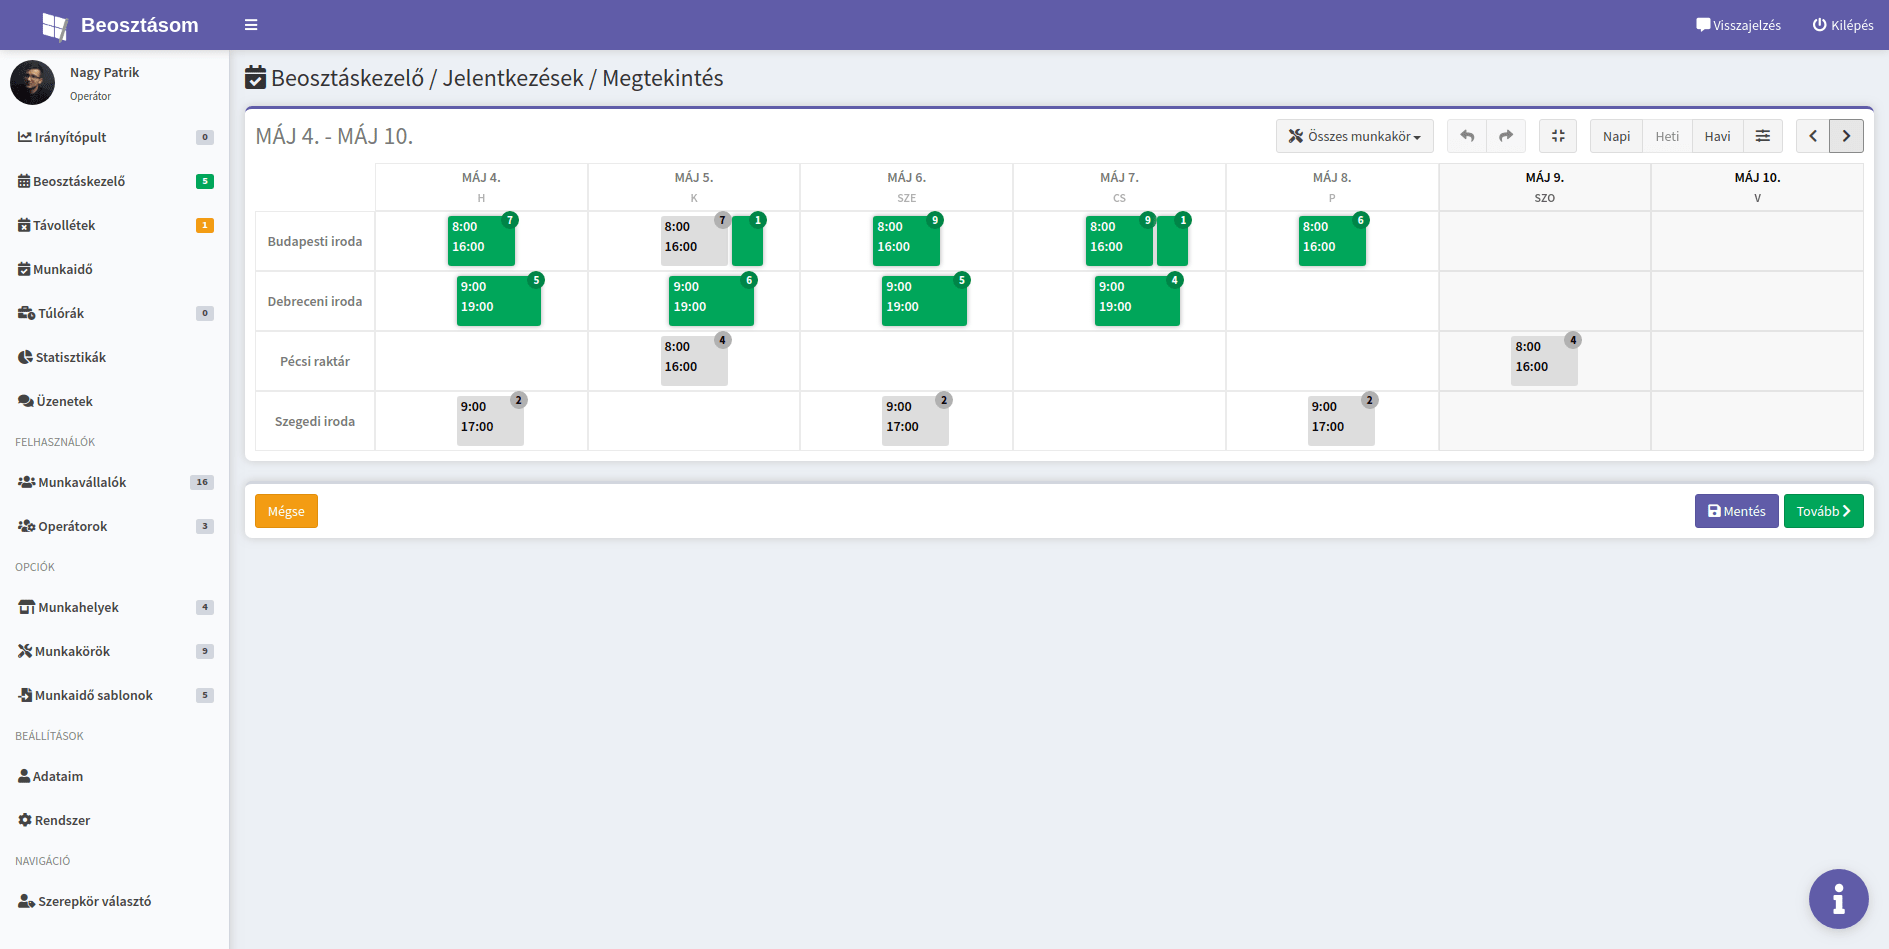Expand the Összes munkakör dropdown

pos(1354,136)
